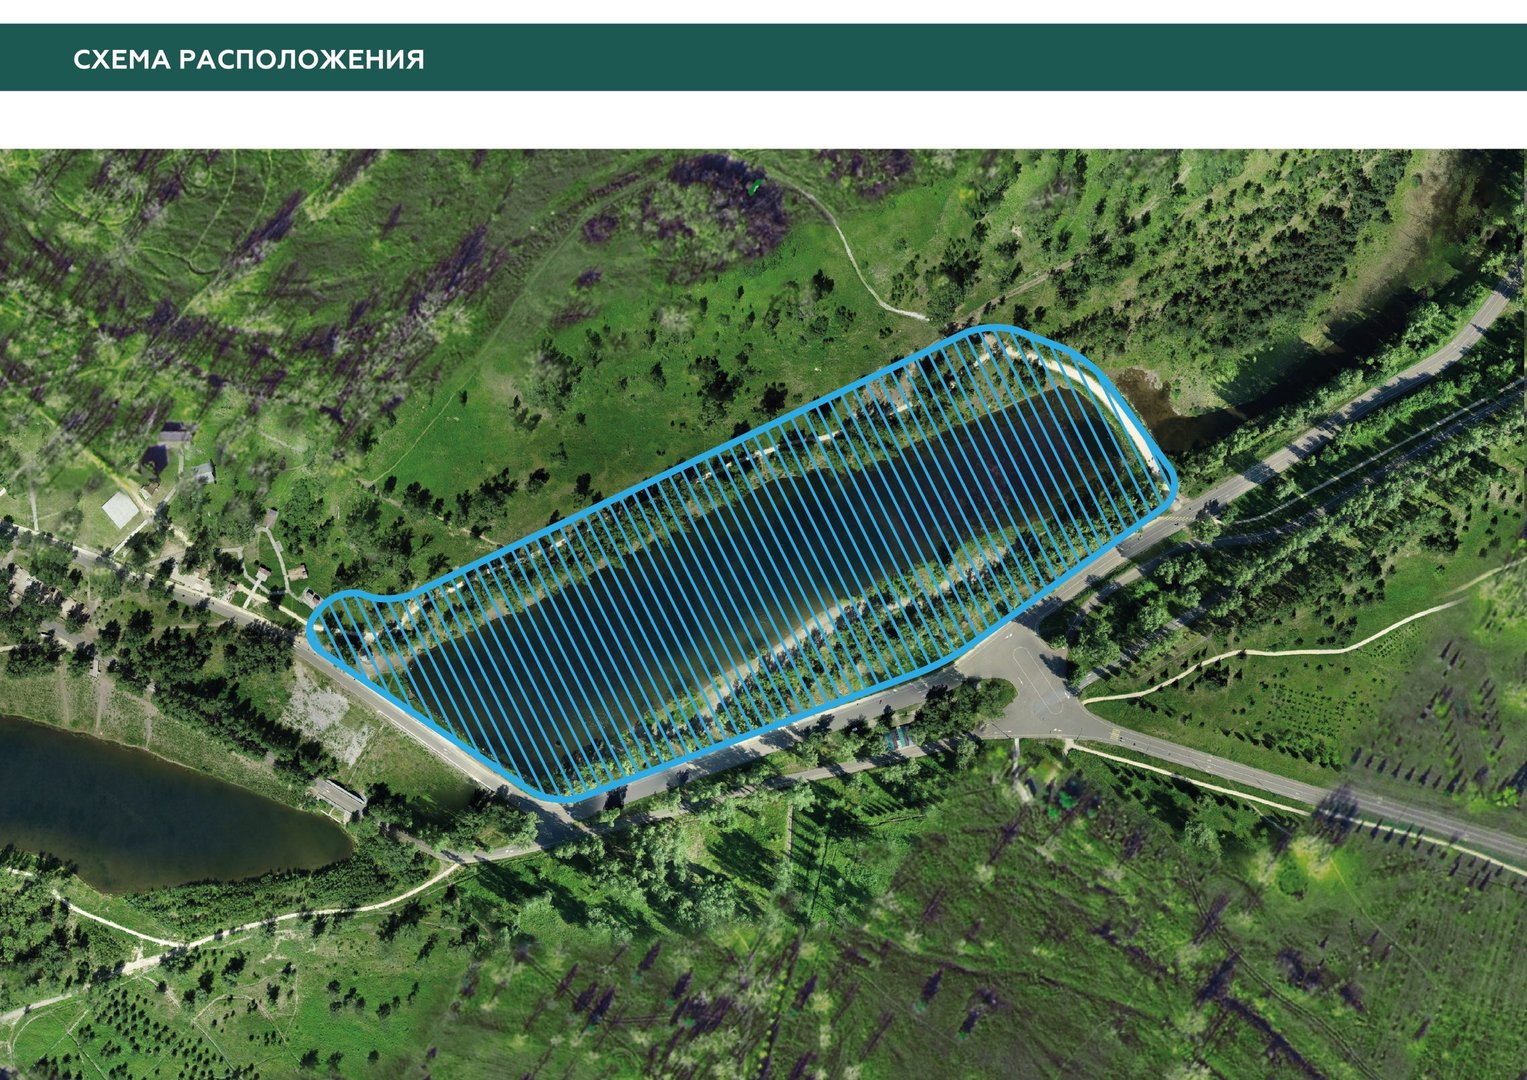The image size is (1527, 1080).
Task: Click the building beside the lake dam
Action: pyautogui.click(x=338, y=796)
